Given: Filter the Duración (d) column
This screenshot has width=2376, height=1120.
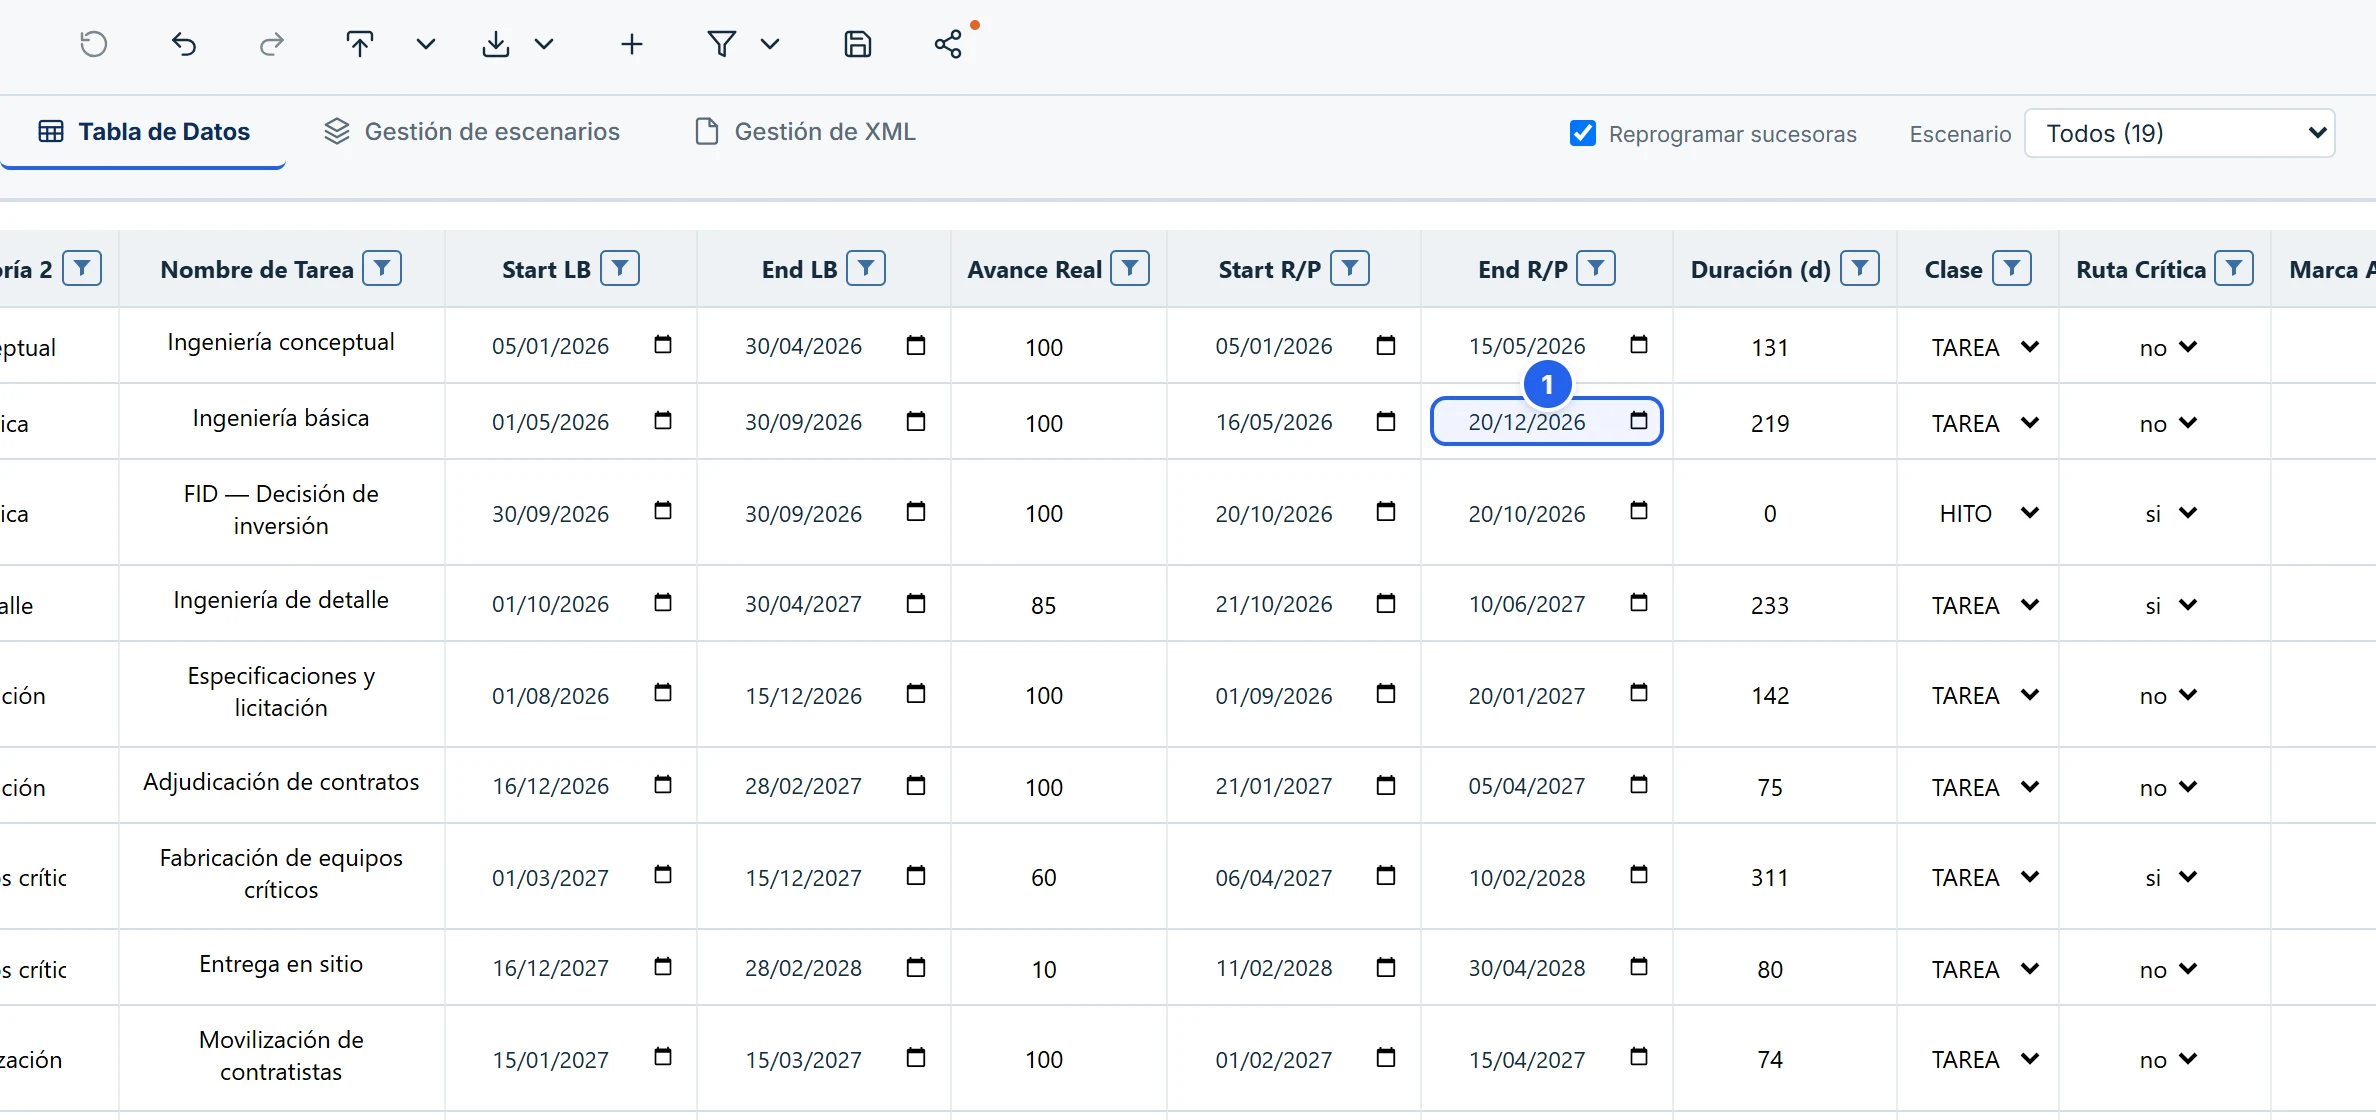Looking at the screenshot, I should tap(1860, 268).
